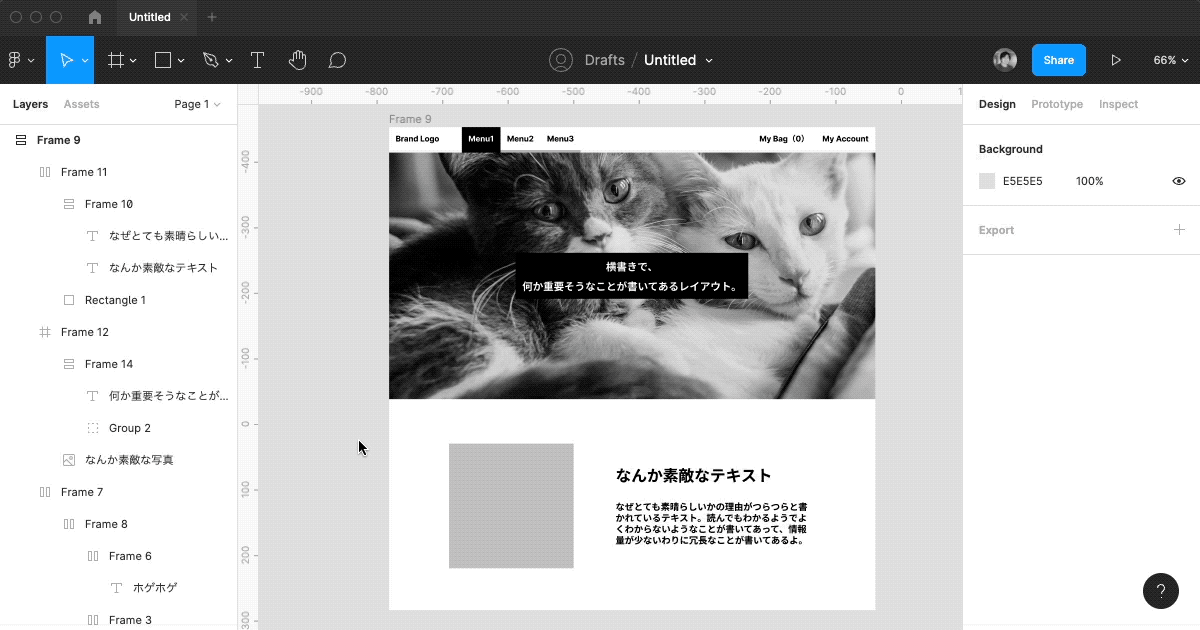
Task: Toggle visibility of the Background fill
Action: click(x=1178, y=181)
